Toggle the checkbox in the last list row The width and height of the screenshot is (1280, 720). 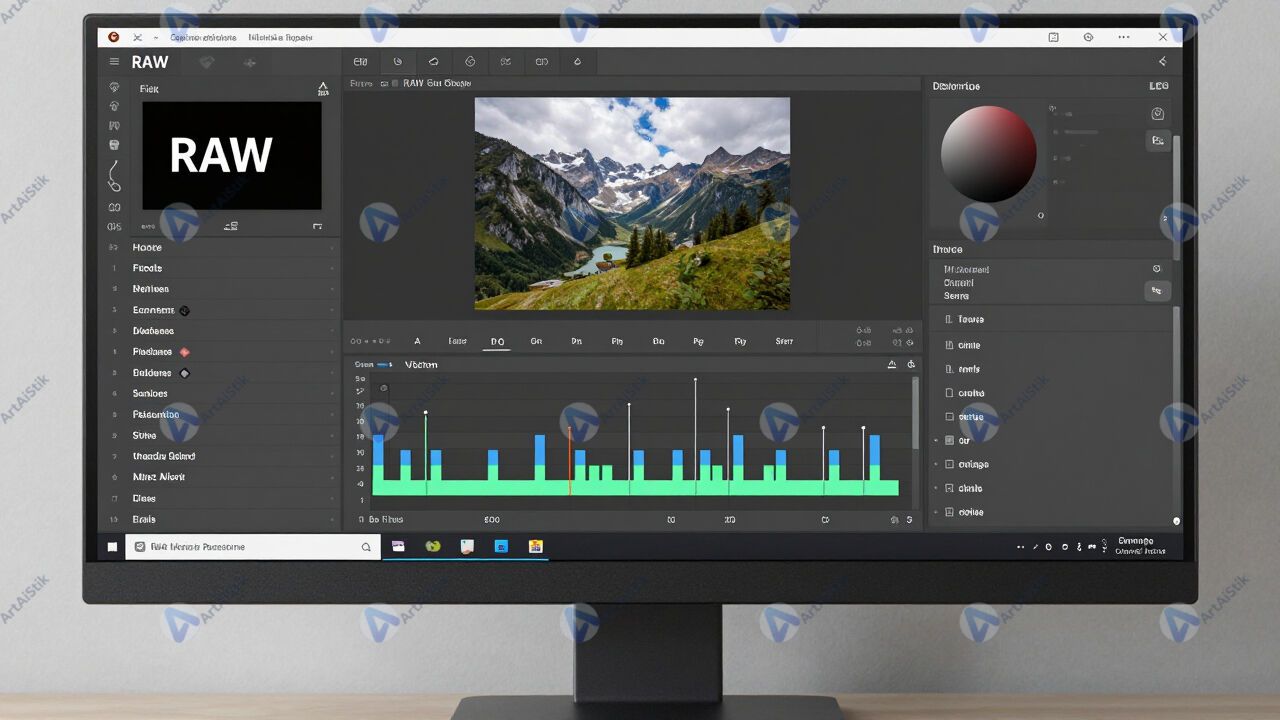point(949,512)
